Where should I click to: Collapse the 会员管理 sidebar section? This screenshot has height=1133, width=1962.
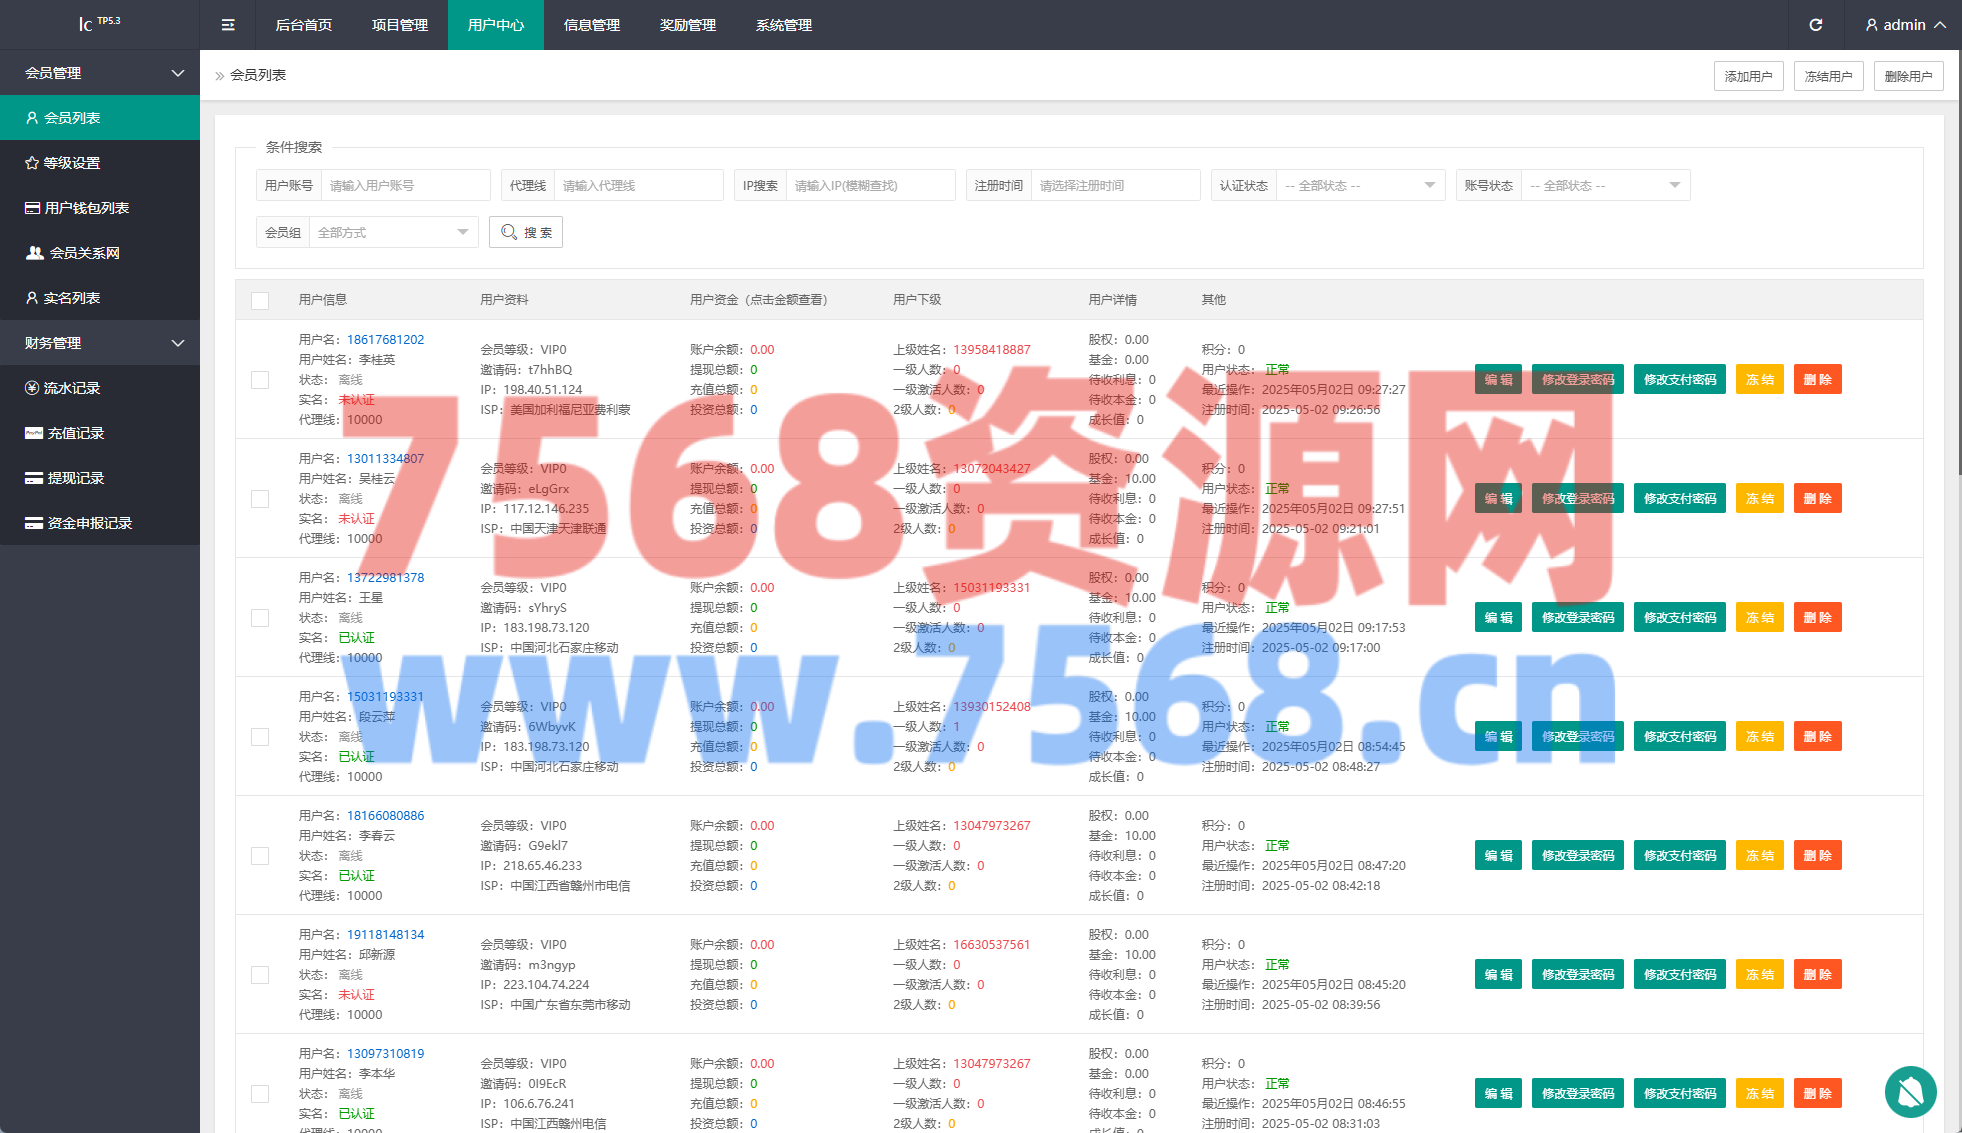(100, 73)
